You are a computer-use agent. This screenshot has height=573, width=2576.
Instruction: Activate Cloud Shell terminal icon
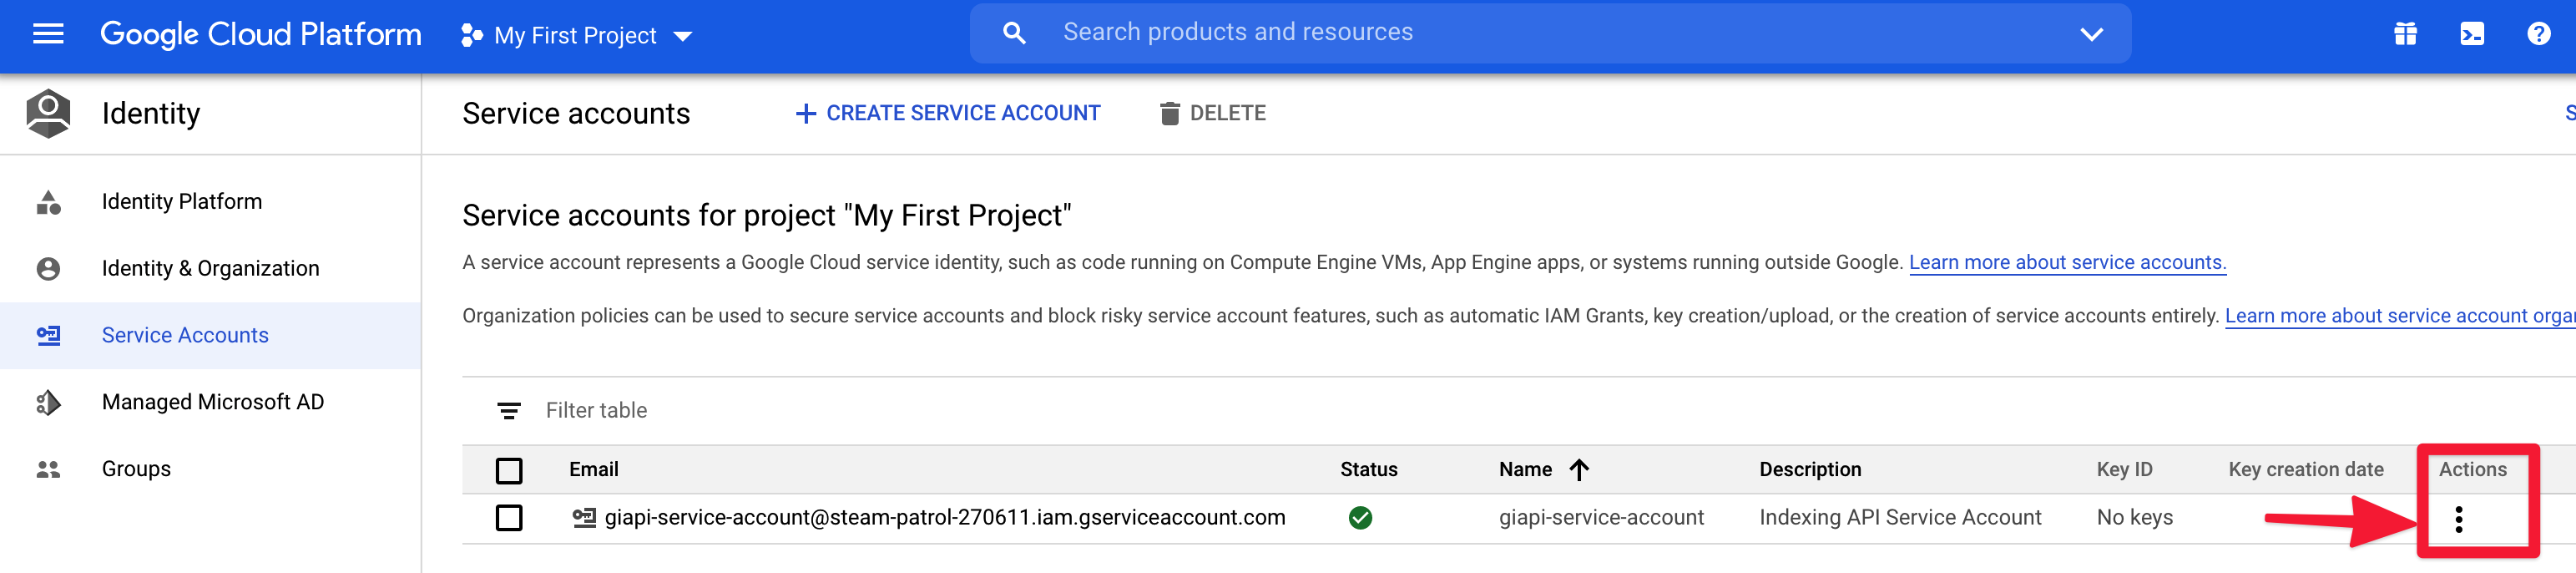2471,35
